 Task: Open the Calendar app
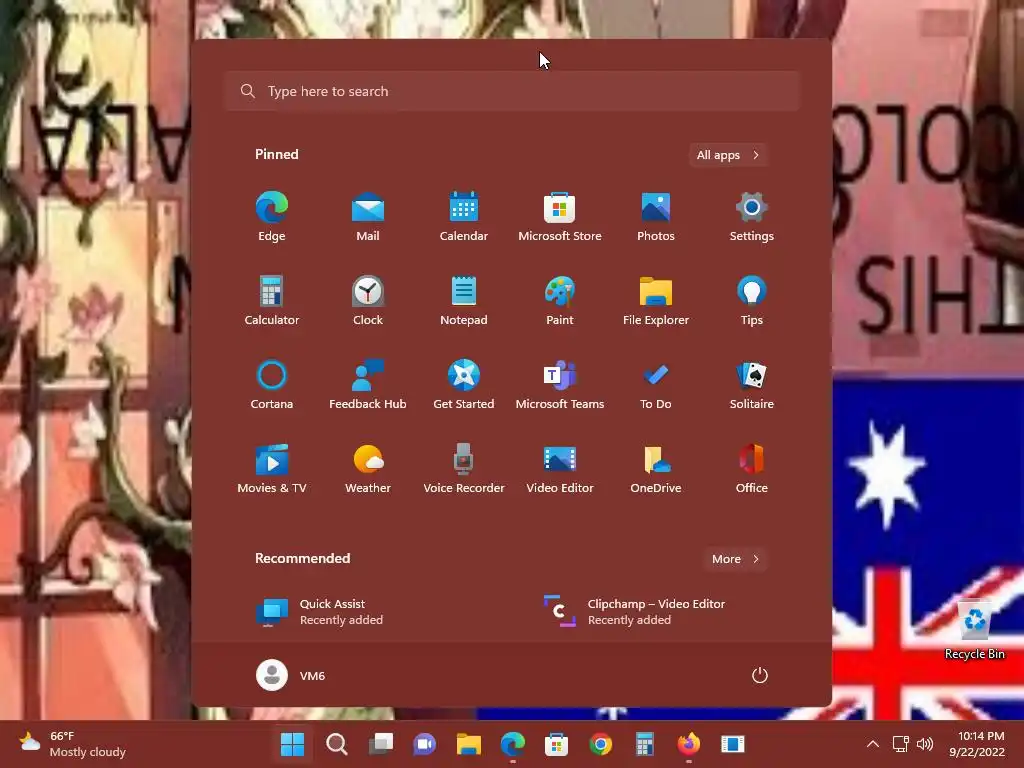coord(464,217)
